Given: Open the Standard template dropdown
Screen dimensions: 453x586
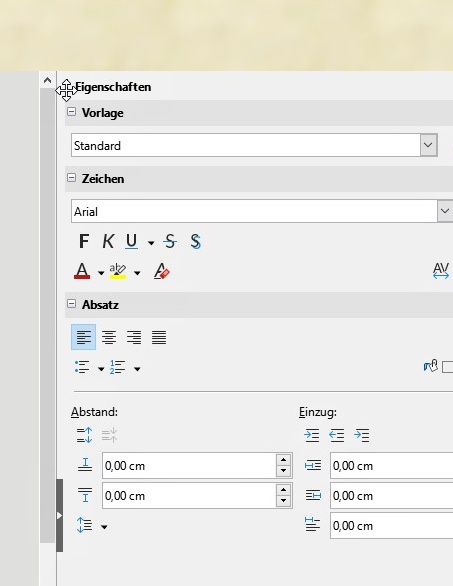Looking at the screenshot, I should 428,145.
